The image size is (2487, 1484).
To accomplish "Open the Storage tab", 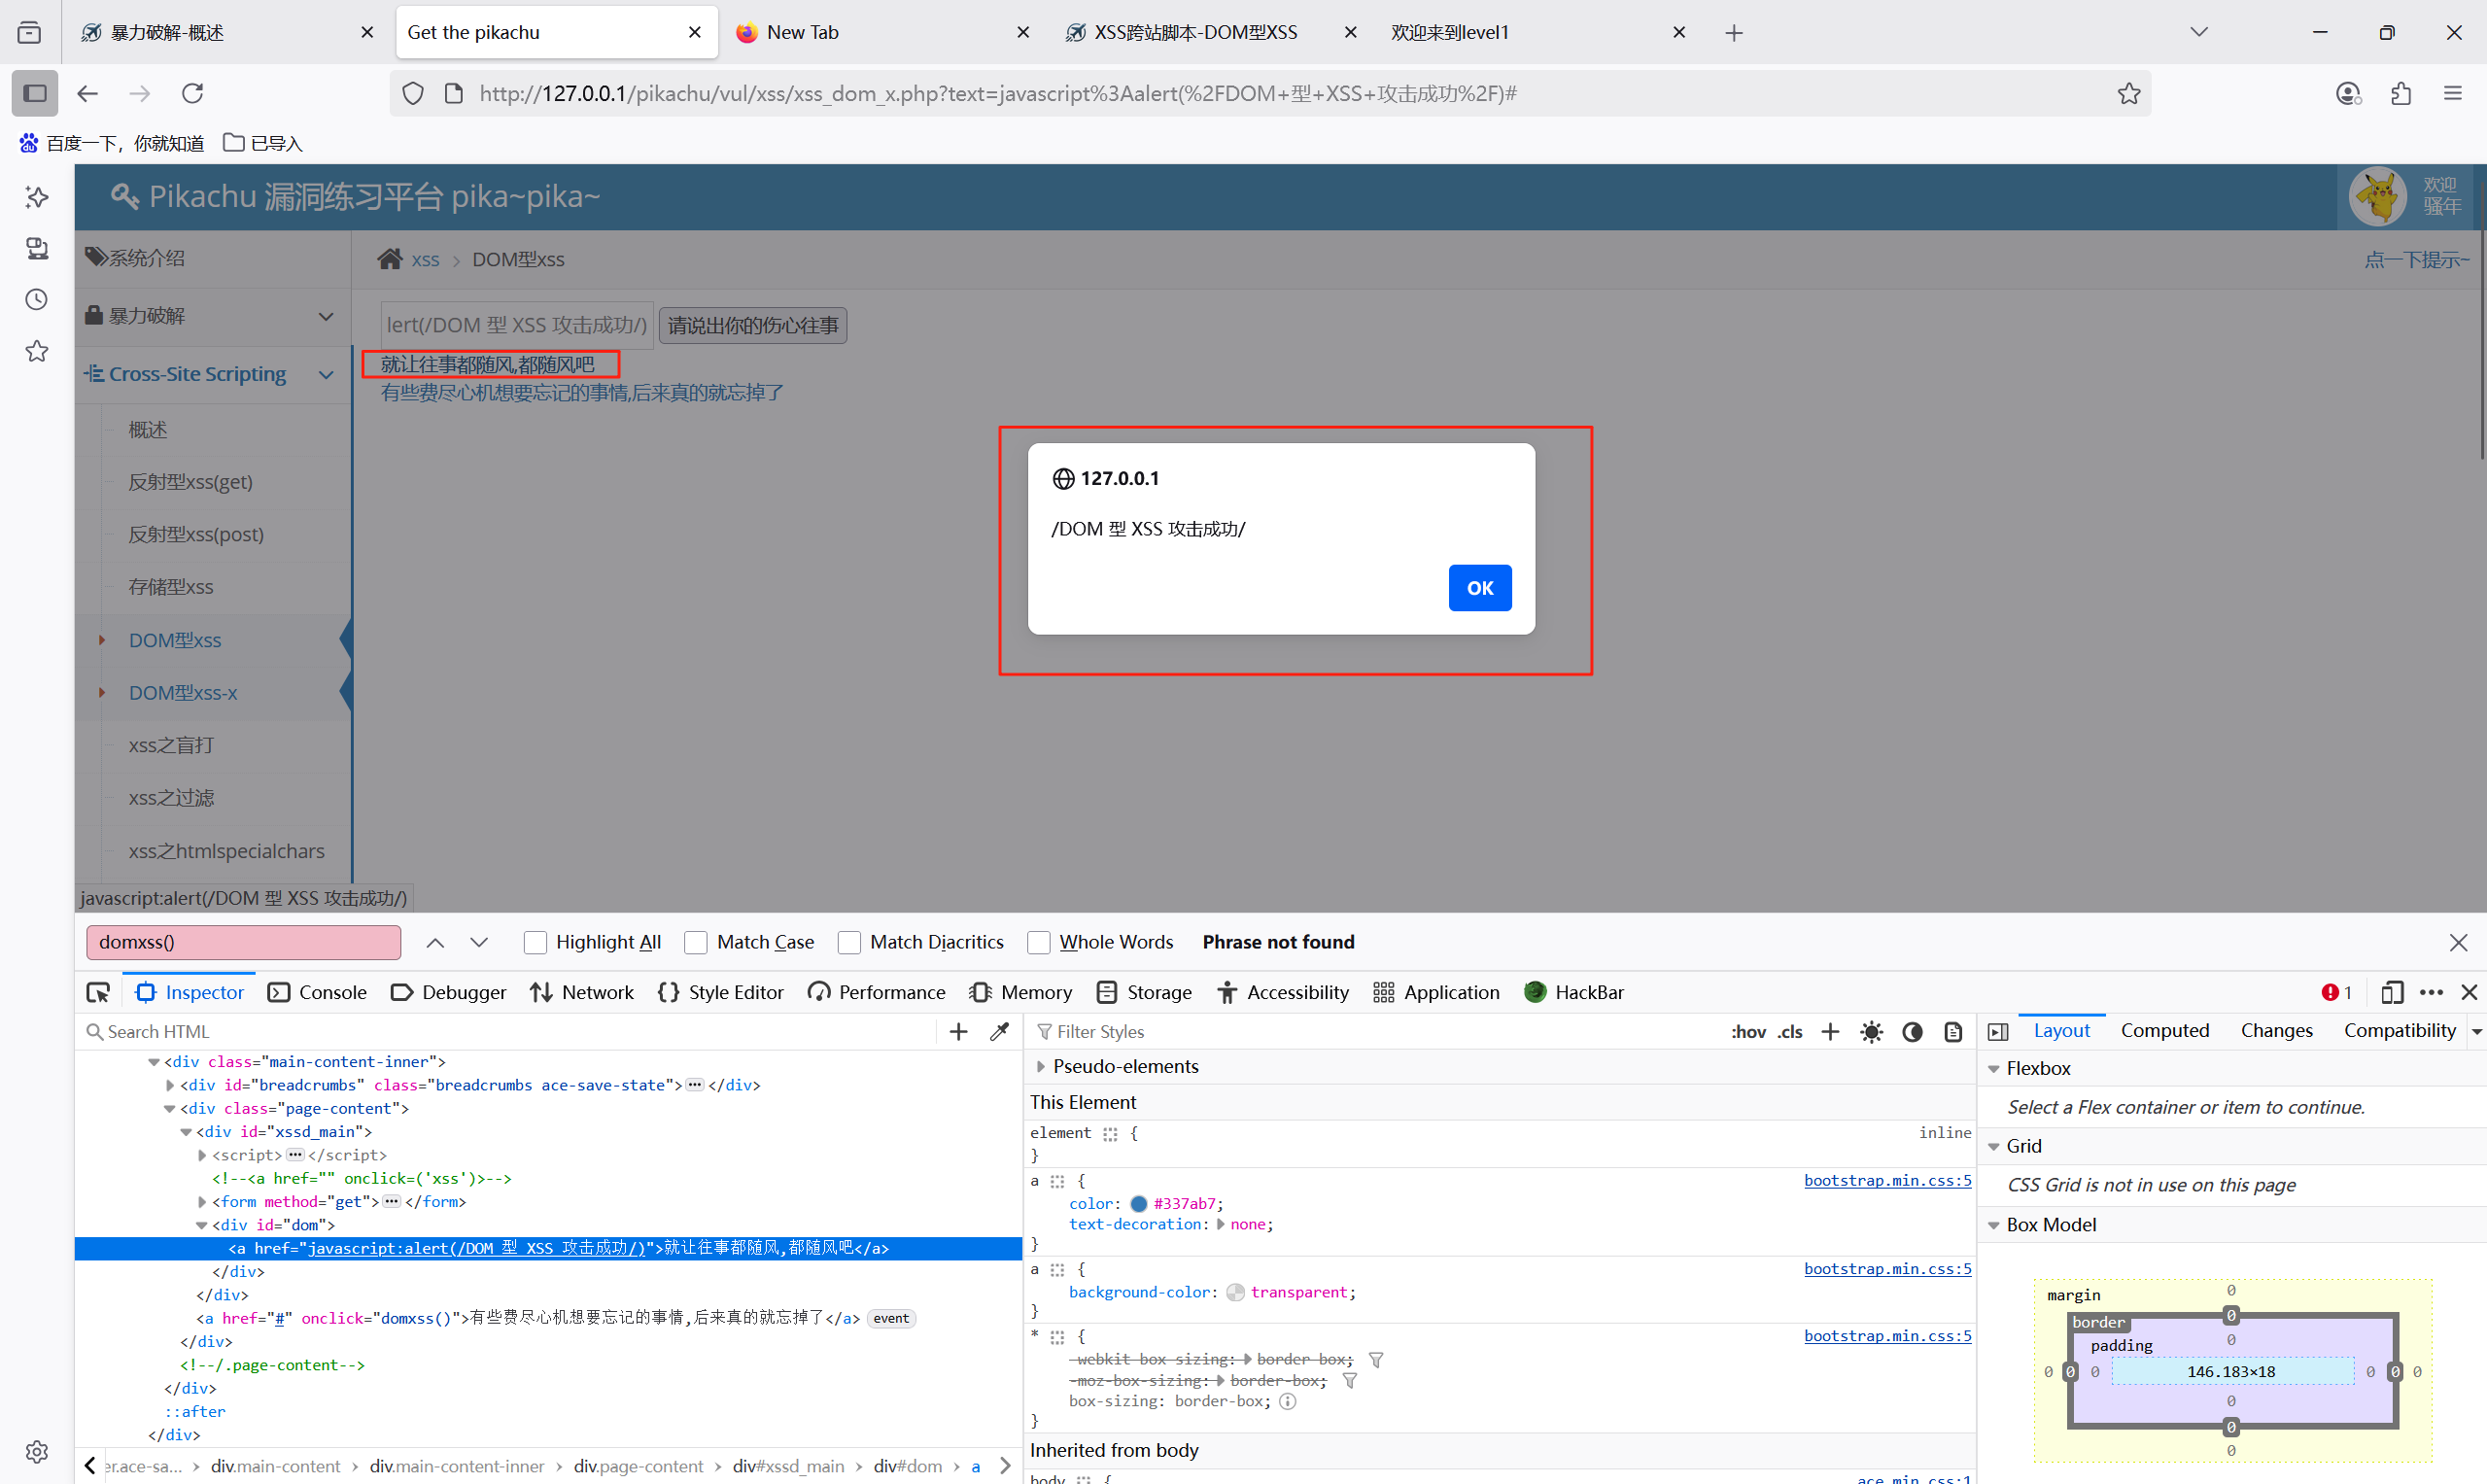I will coord(1144,992).
